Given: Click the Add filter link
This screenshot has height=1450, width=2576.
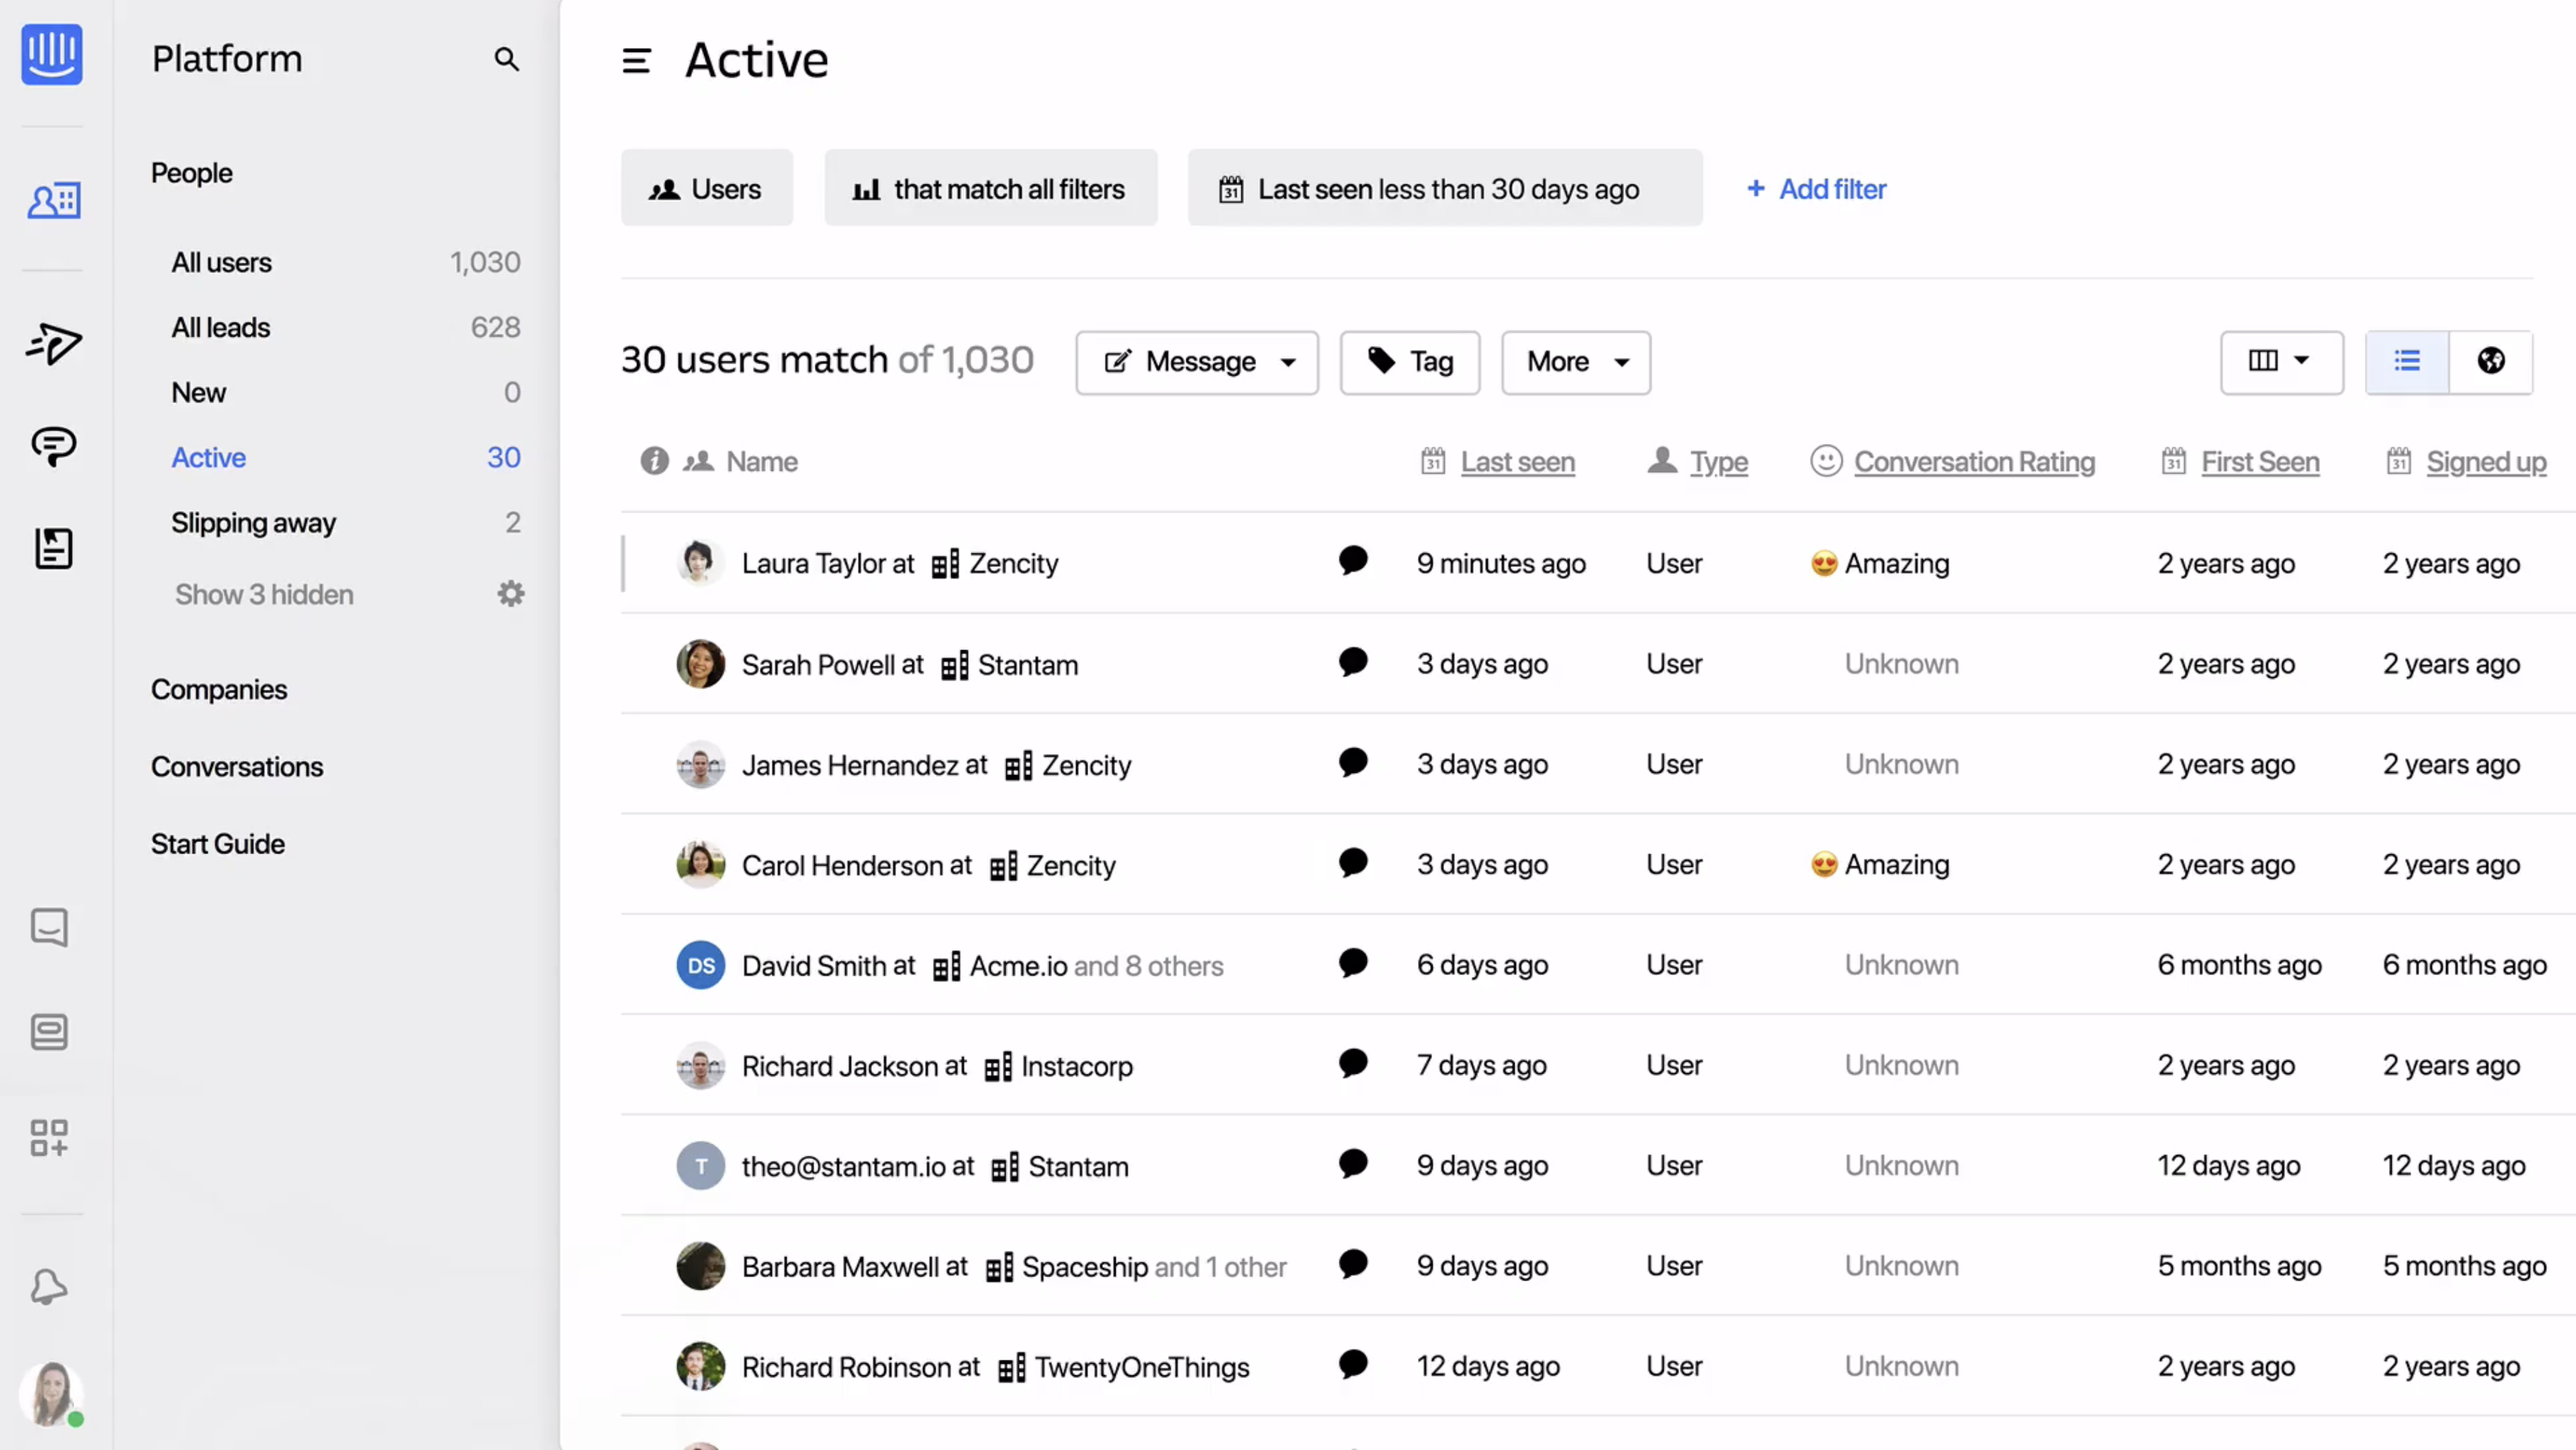Looking at the screenshot, I should click(x=1816, y=189).
